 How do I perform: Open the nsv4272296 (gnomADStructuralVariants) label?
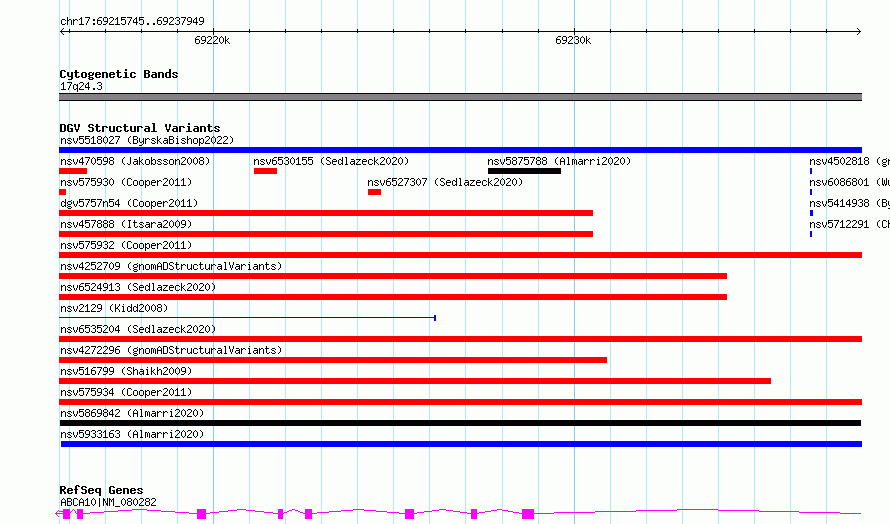(171, 350)
